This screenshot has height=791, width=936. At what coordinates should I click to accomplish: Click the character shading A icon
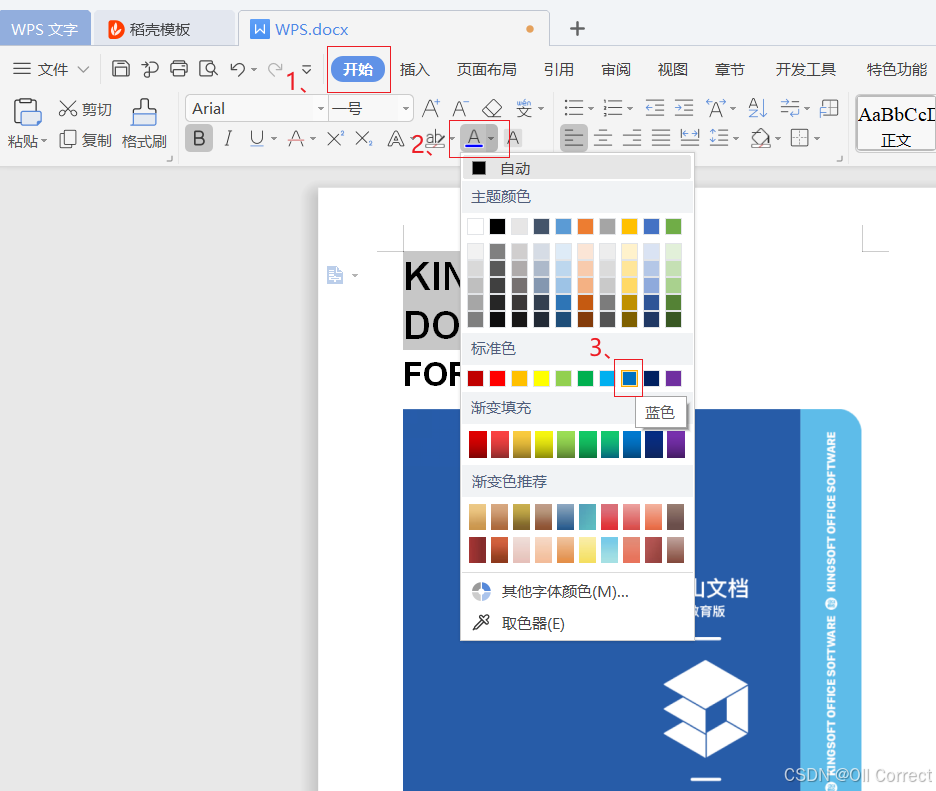coord(513,138)
